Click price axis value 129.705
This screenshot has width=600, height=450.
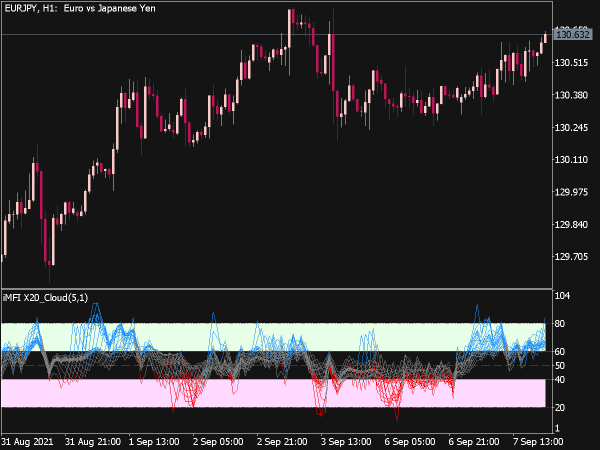571,256
